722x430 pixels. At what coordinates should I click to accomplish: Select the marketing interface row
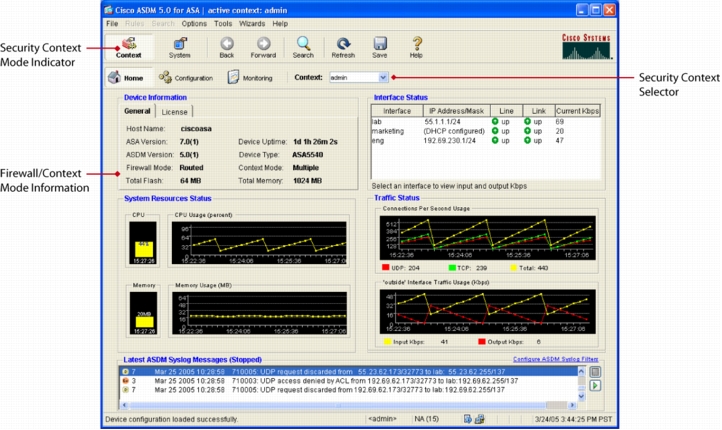pyautogui.click(x=486, y=131)
